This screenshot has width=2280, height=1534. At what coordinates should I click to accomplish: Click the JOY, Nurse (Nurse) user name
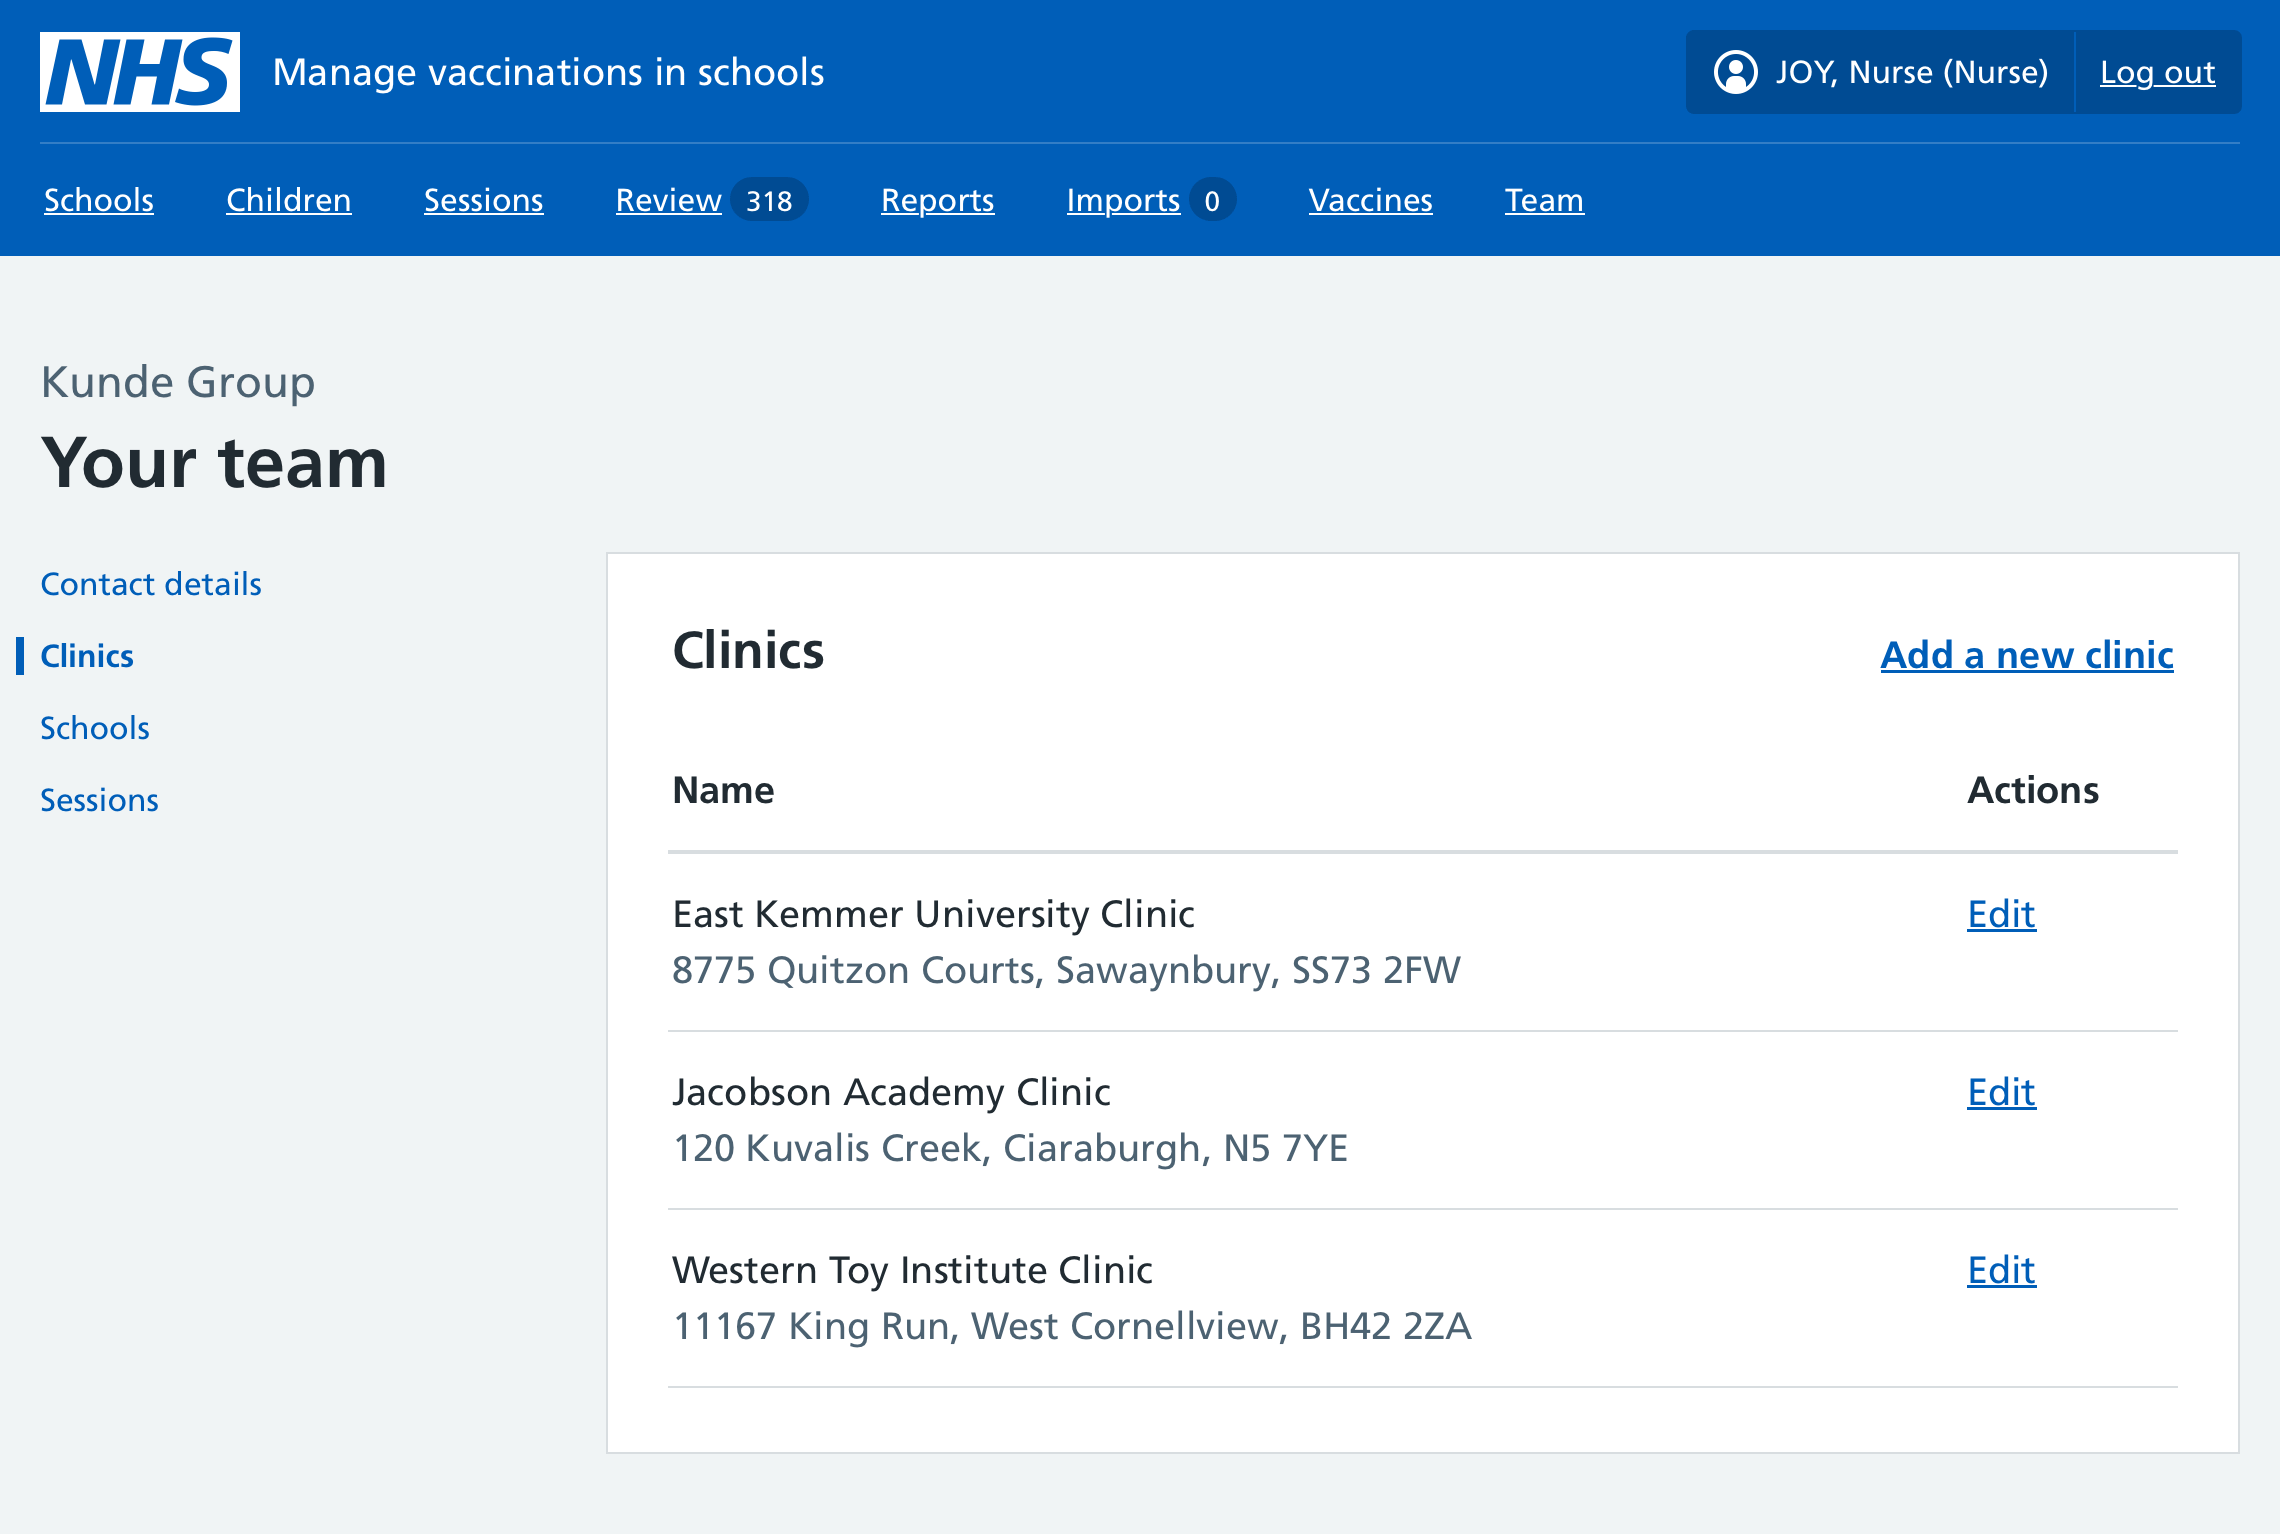pyautogui.click(x=1912, y=72)
